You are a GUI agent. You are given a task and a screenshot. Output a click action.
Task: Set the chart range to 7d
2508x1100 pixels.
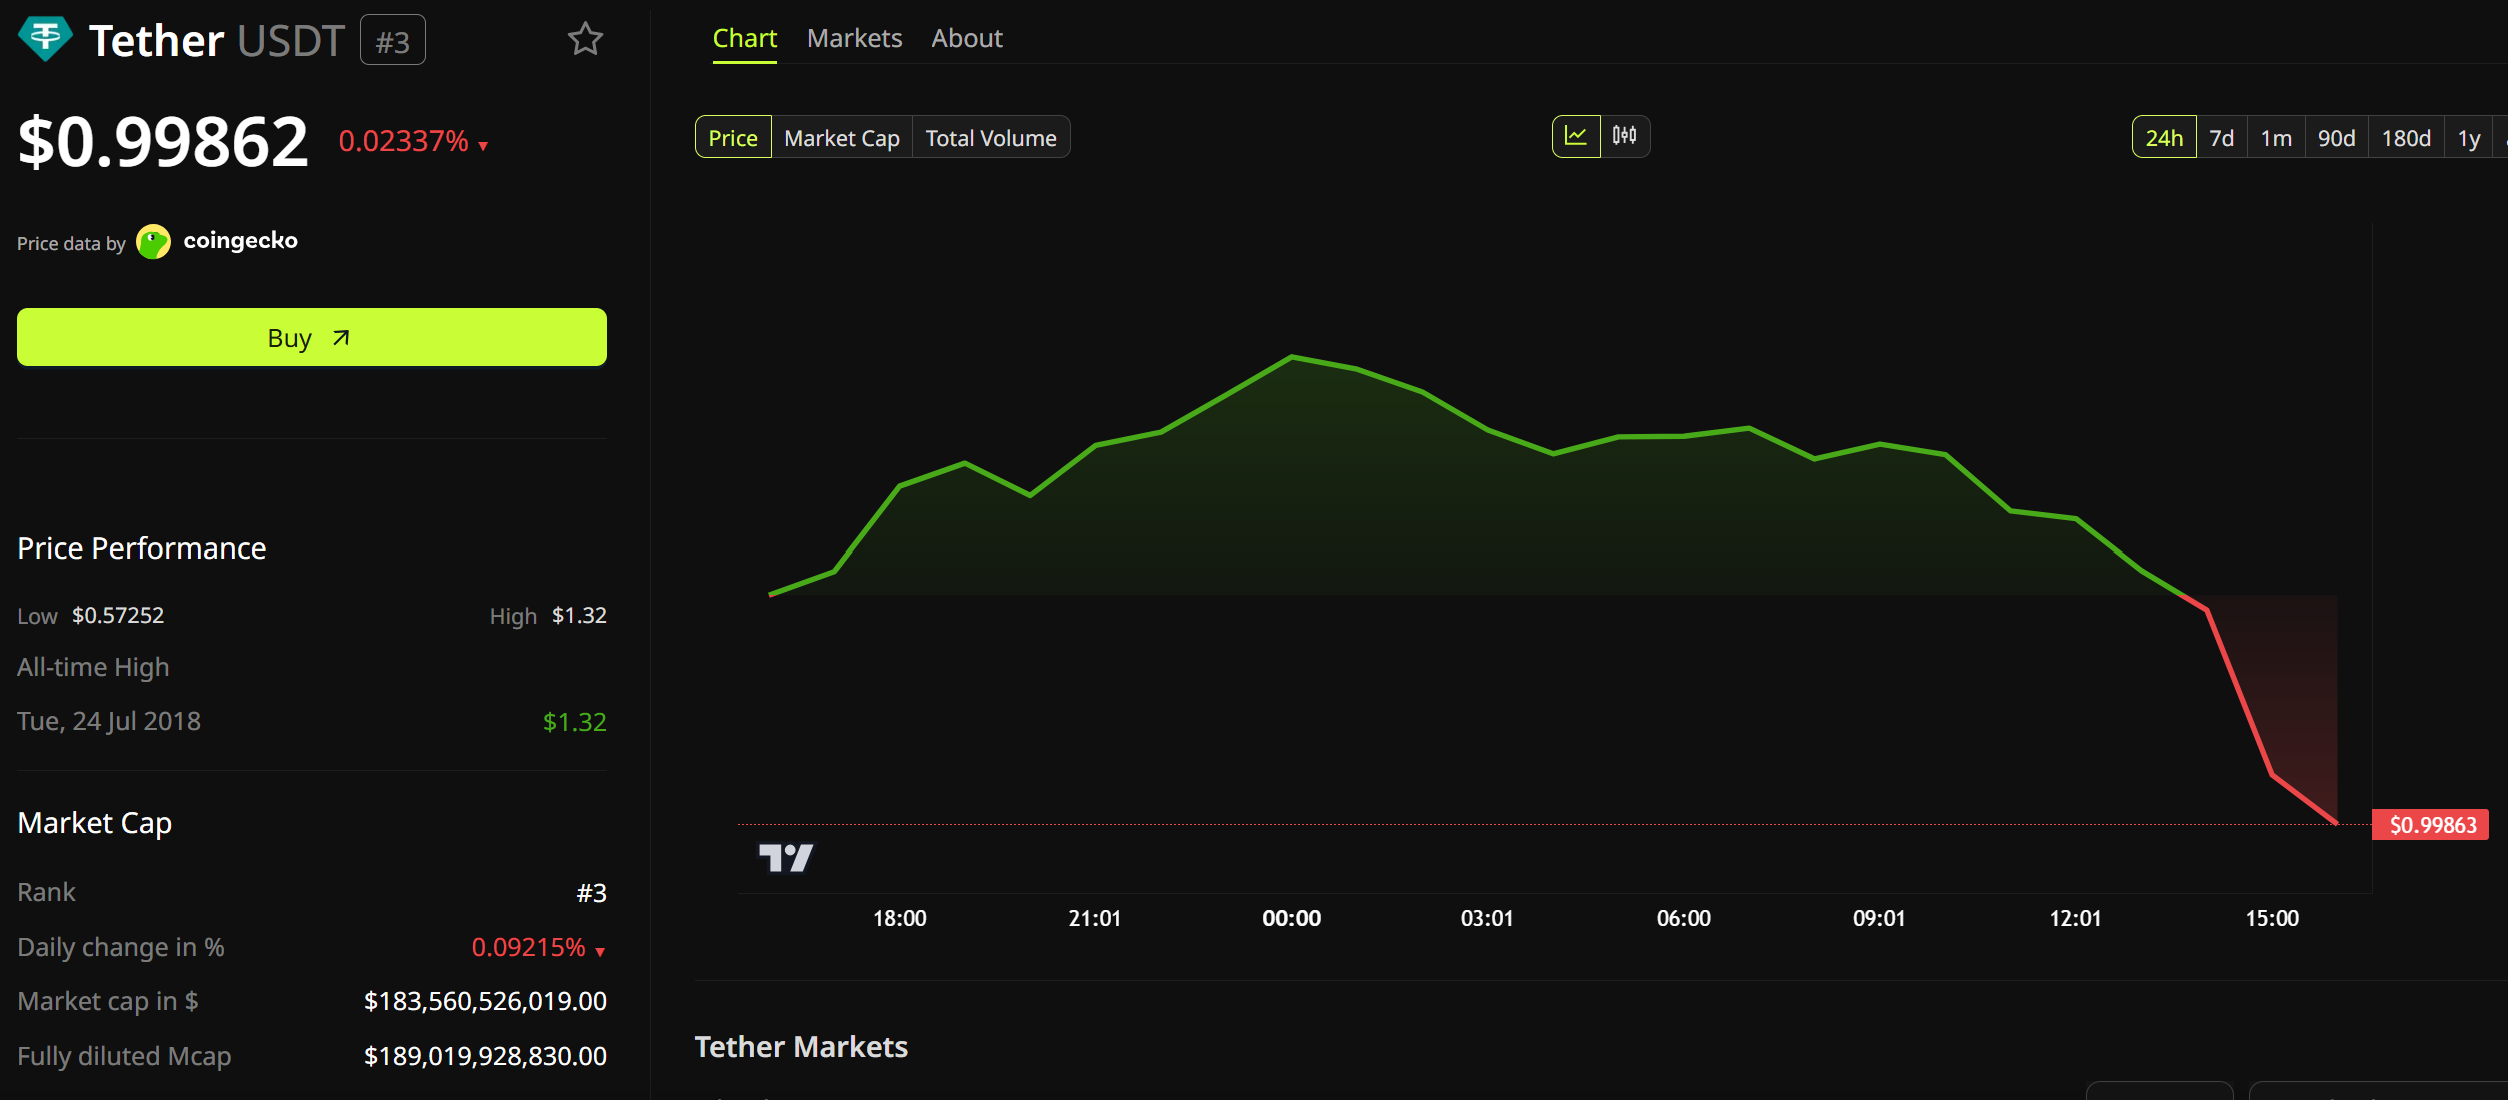tap(2222, 137)
